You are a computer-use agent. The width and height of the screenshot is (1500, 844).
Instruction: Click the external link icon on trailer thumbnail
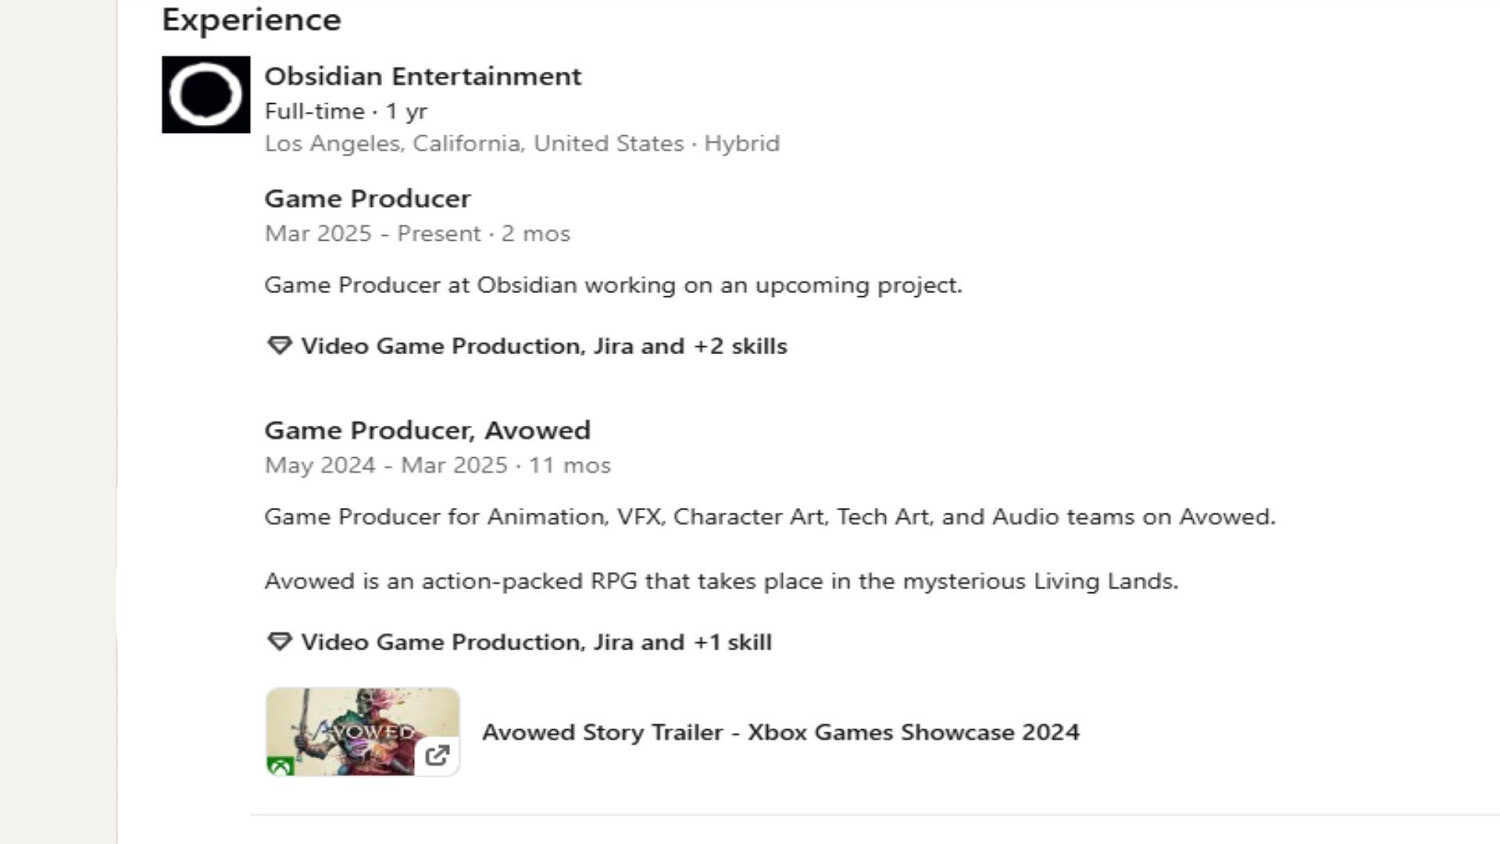[x=437, y=755]
